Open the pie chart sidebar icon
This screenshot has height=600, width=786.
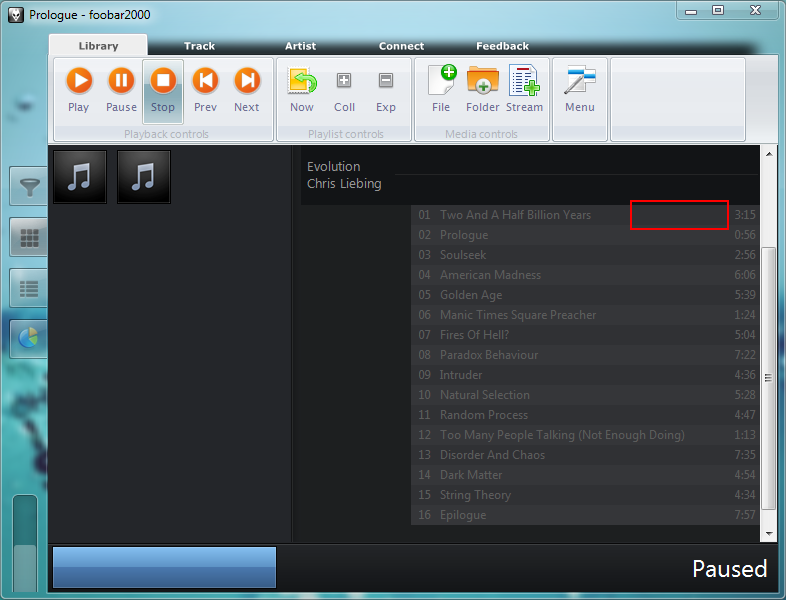coord(29,338)
